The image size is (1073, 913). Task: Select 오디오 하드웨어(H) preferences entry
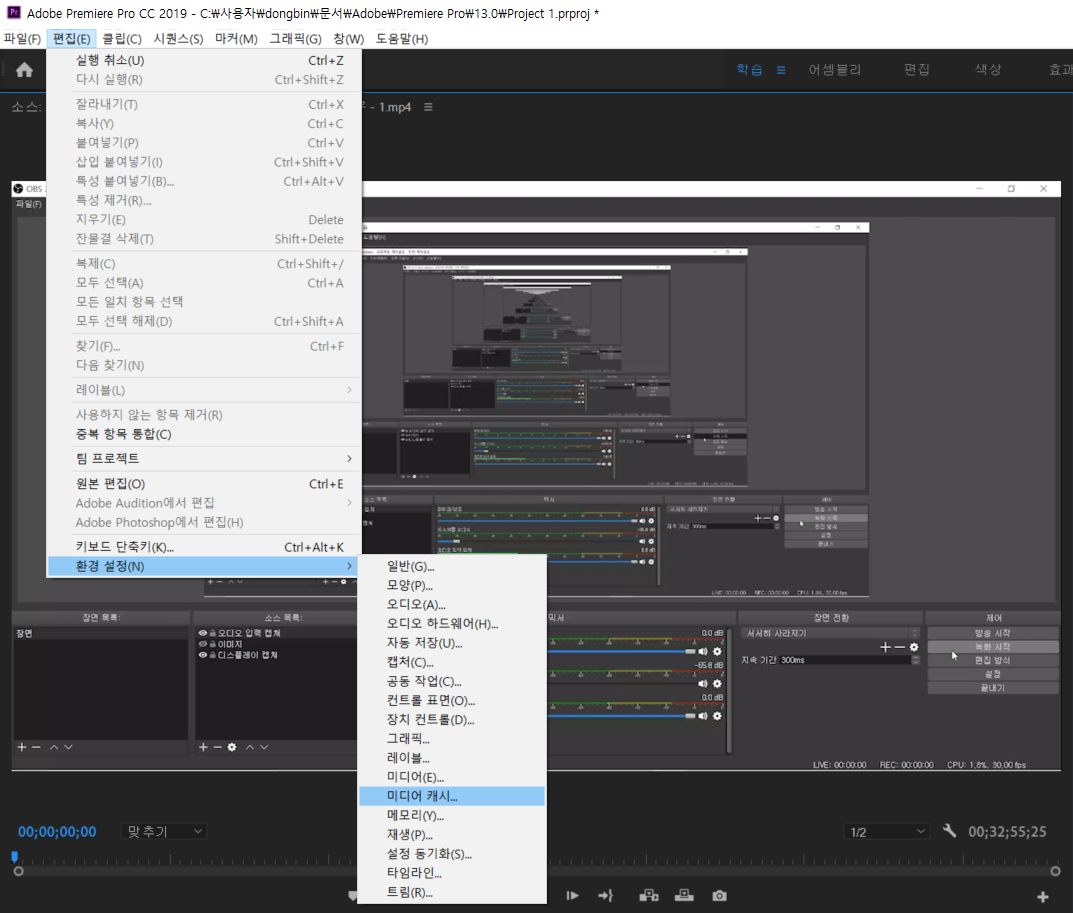coord(452,623)
